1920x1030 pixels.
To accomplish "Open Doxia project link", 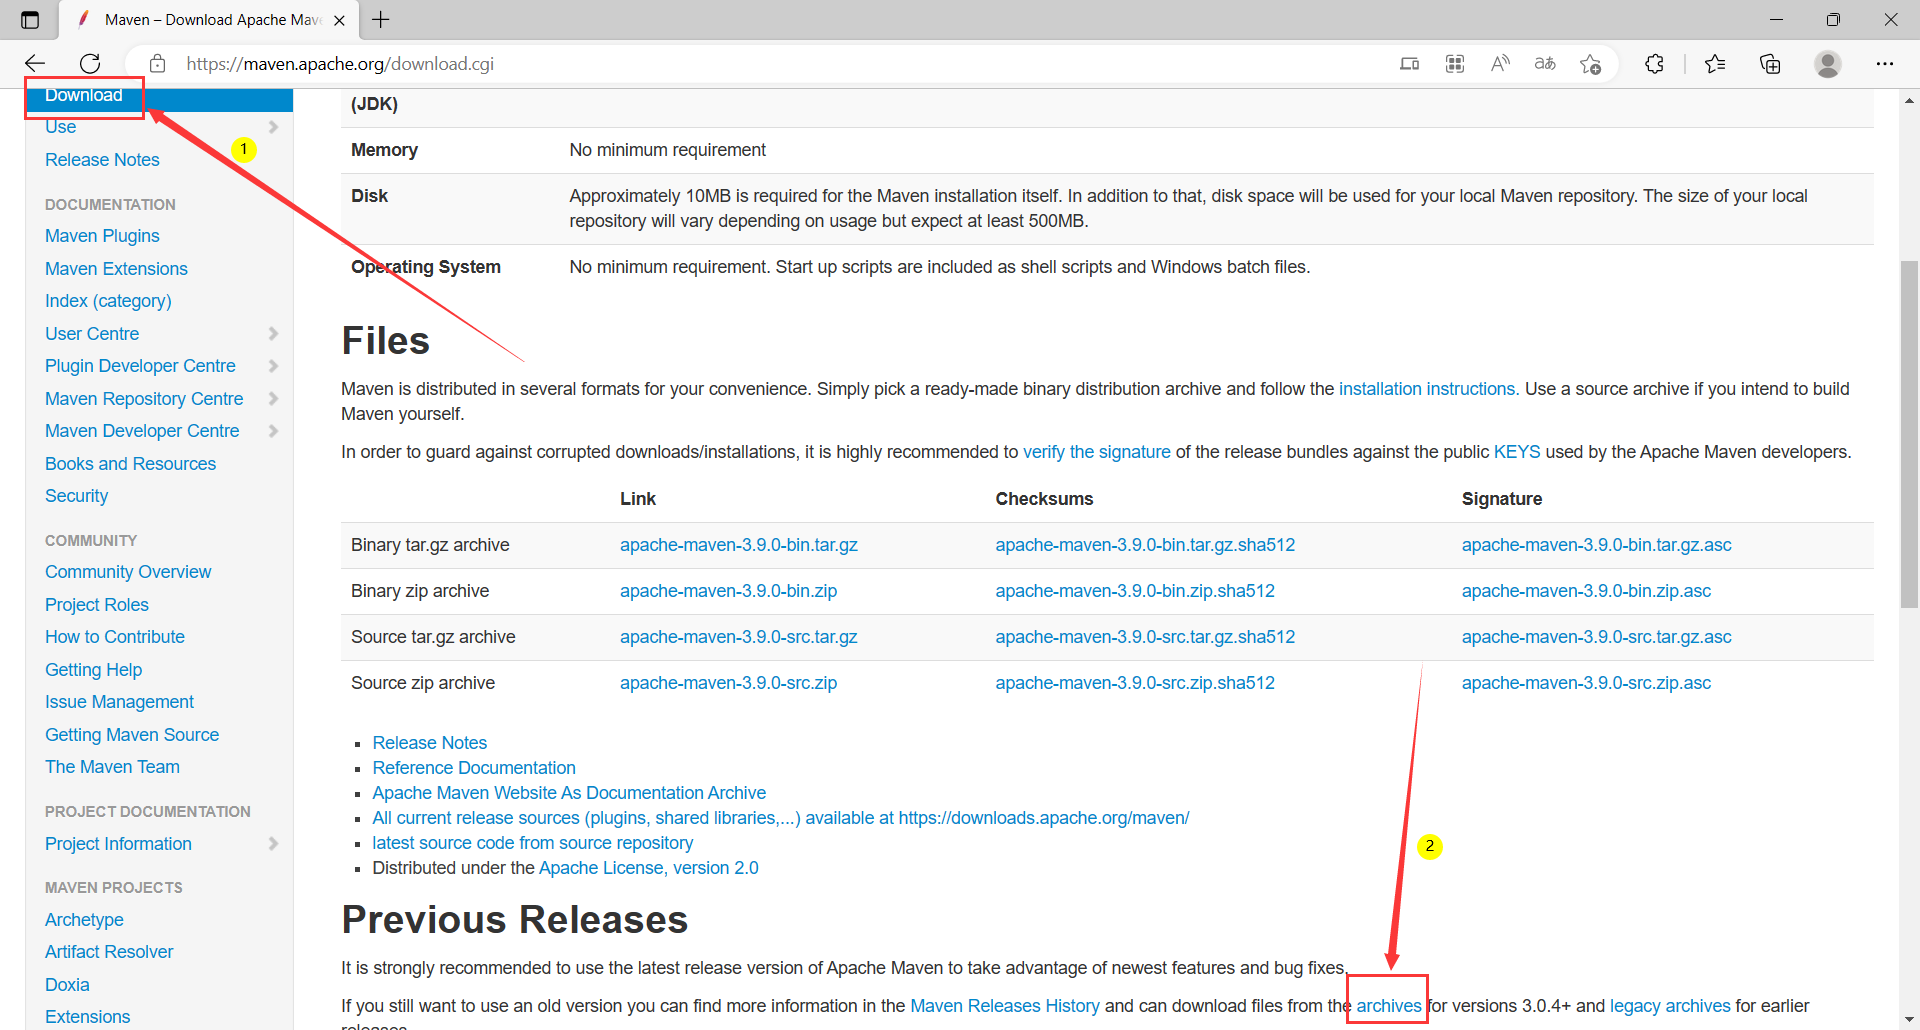I will point(67,985).
